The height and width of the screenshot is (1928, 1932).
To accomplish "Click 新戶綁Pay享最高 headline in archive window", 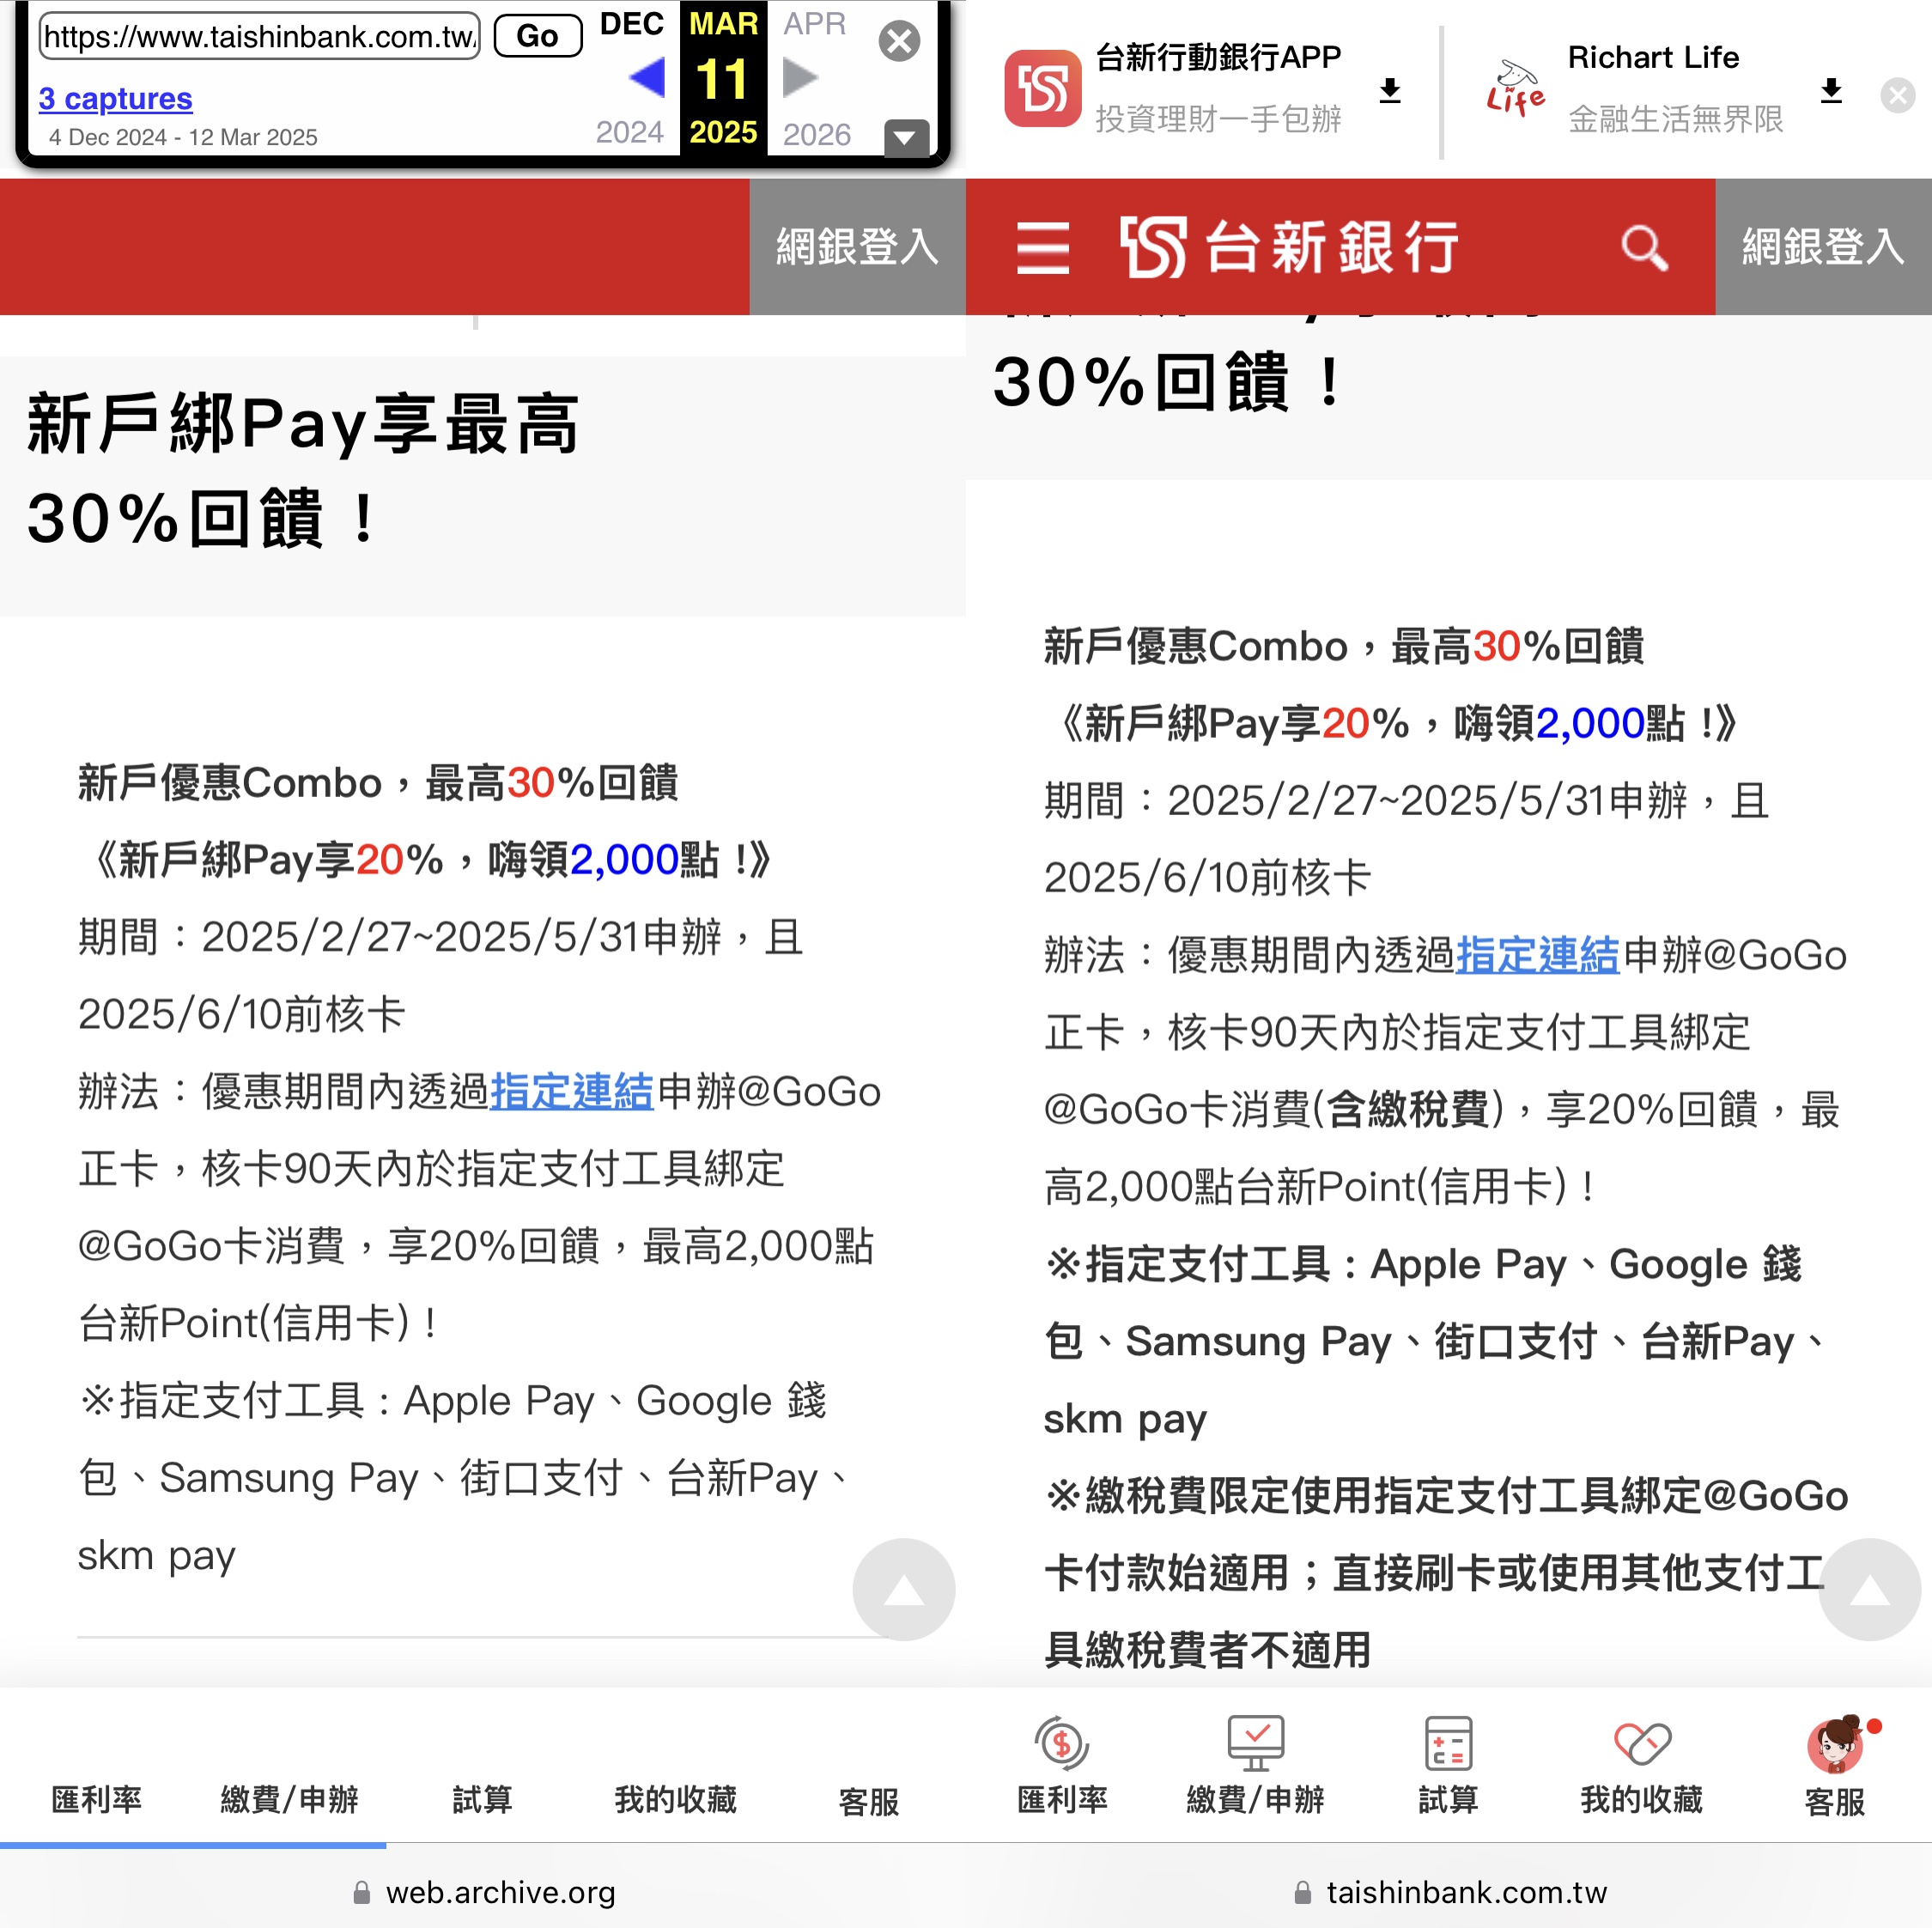I will pos(303,423).
